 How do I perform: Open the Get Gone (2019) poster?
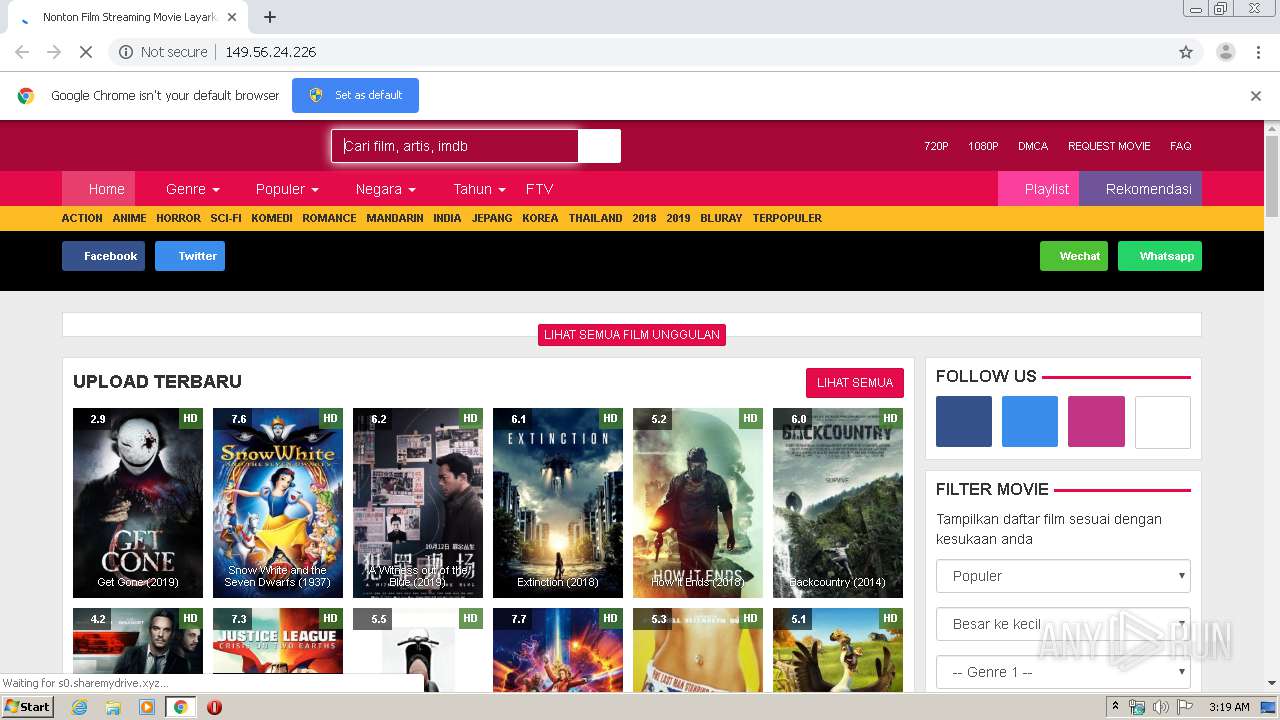coord(138,503)
